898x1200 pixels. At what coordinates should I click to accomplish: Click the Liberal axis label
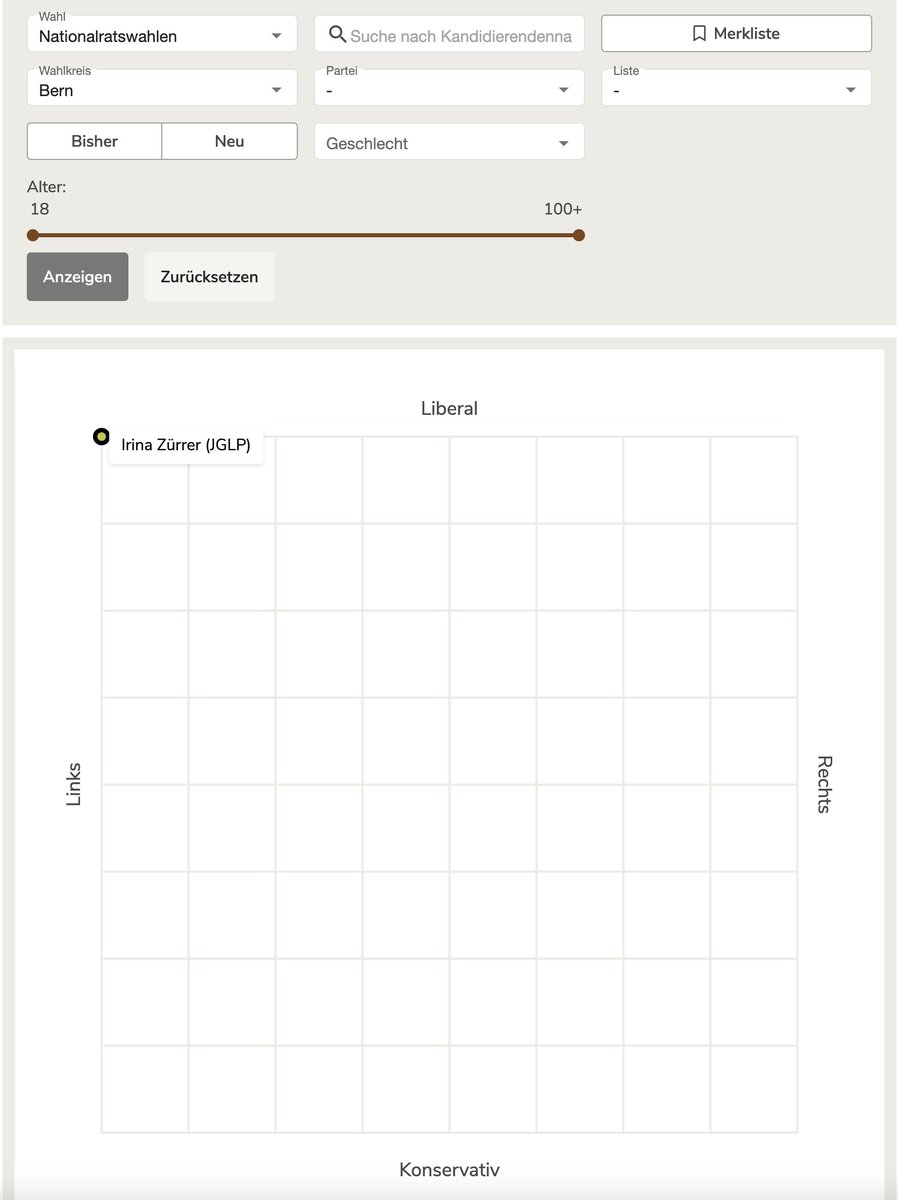point(449,408)
